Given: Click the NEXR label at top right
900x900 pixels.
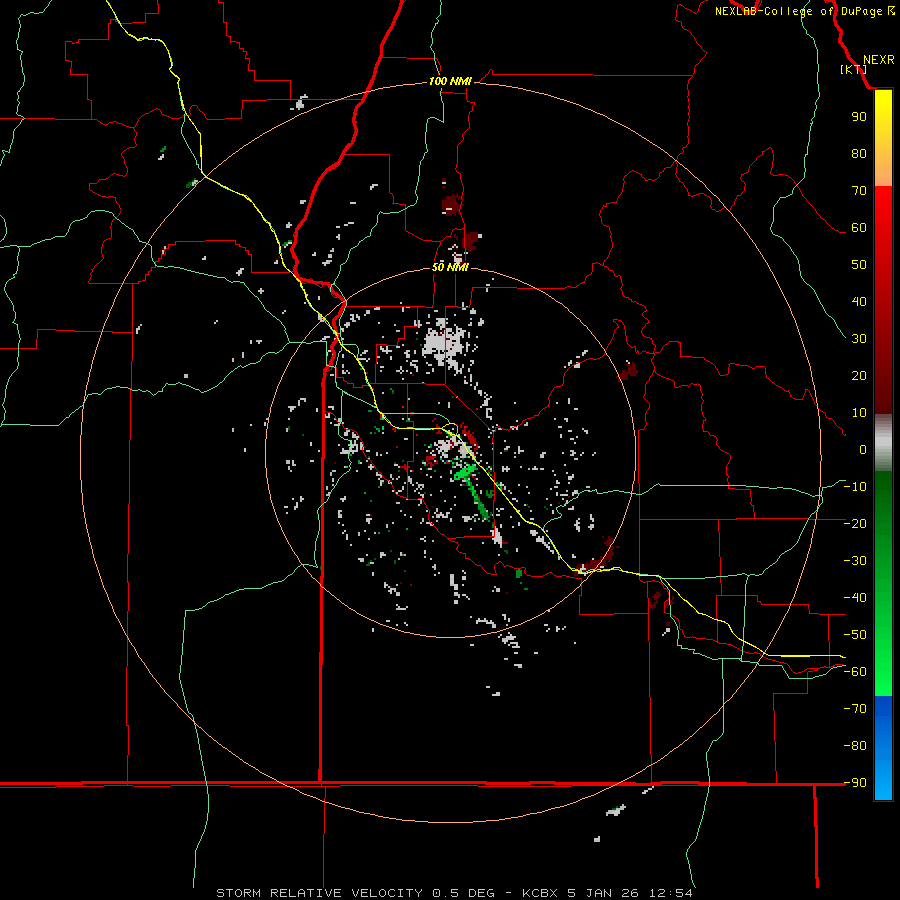Looking at the screenshot, I should (x=879, y=60).
